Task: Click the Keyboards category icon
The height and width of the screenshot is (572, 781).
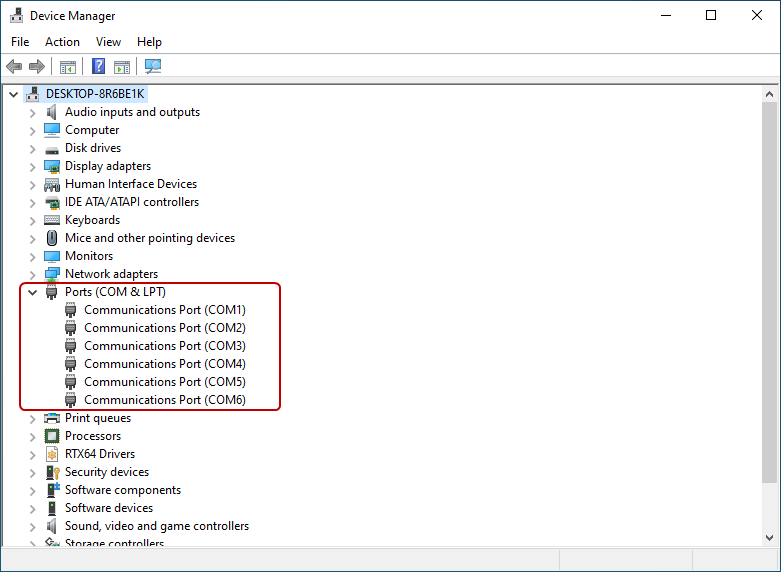Action: [52, 220]
